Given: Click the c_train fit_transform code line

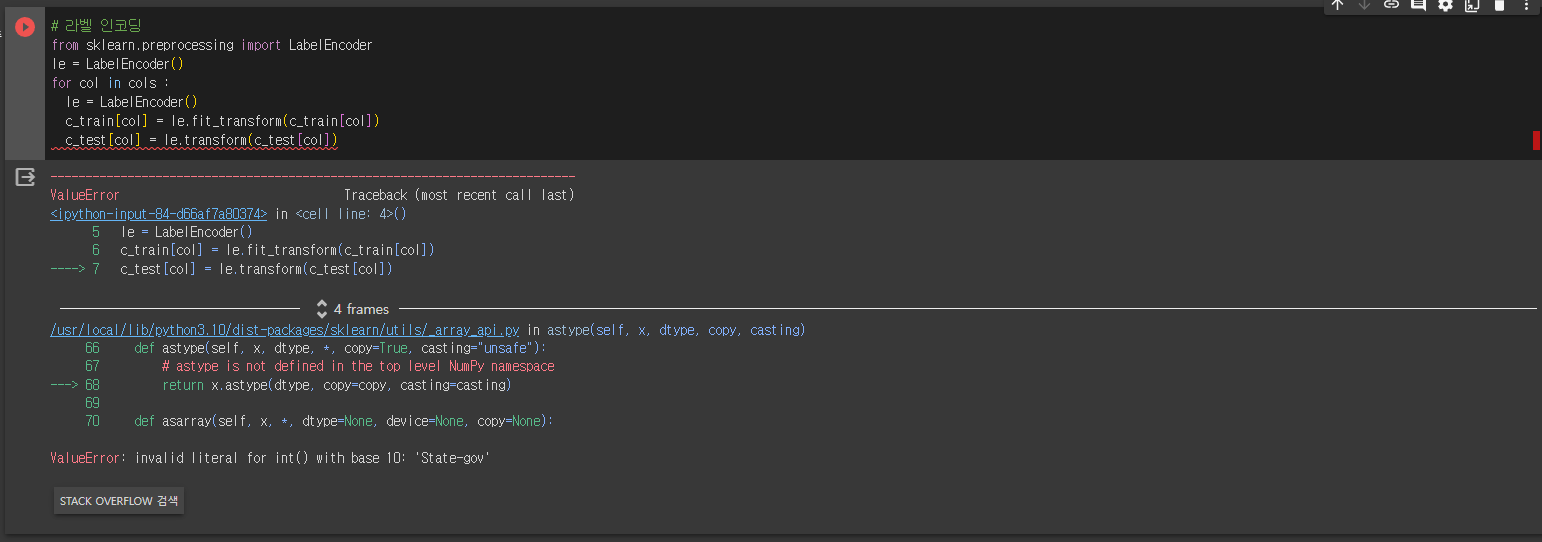Looking at the screenshot, I should (x=220, y=121).
